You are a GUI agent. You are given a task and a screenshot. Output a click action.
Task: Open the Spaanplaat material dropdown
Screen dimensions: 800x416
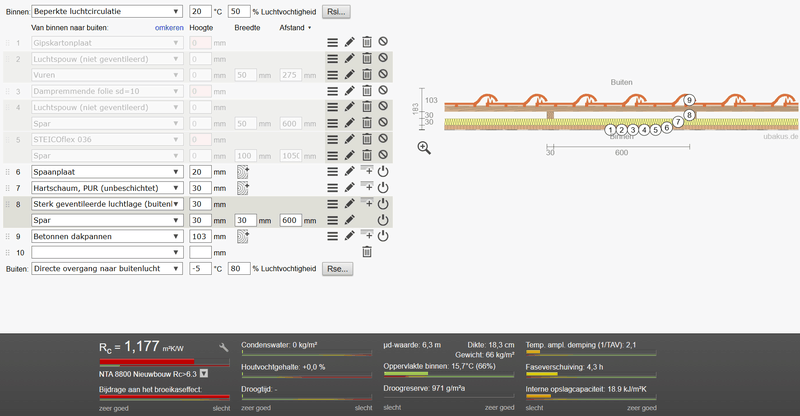pyautogui.click(x=107, y=172)
